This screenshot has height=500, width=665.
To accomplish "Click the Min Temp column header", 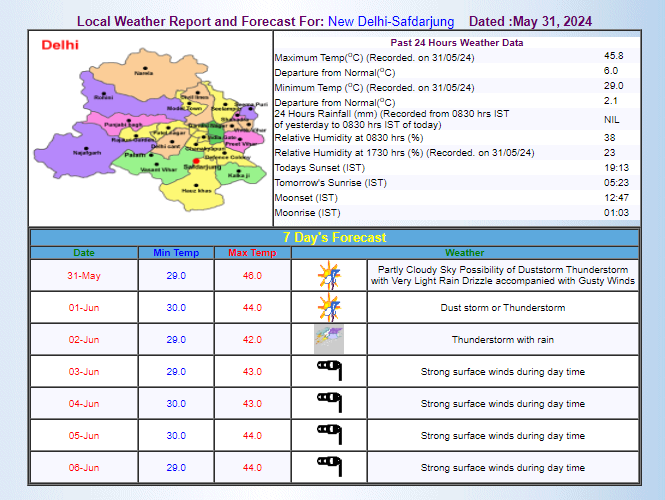I will click(x=176, y=253).
